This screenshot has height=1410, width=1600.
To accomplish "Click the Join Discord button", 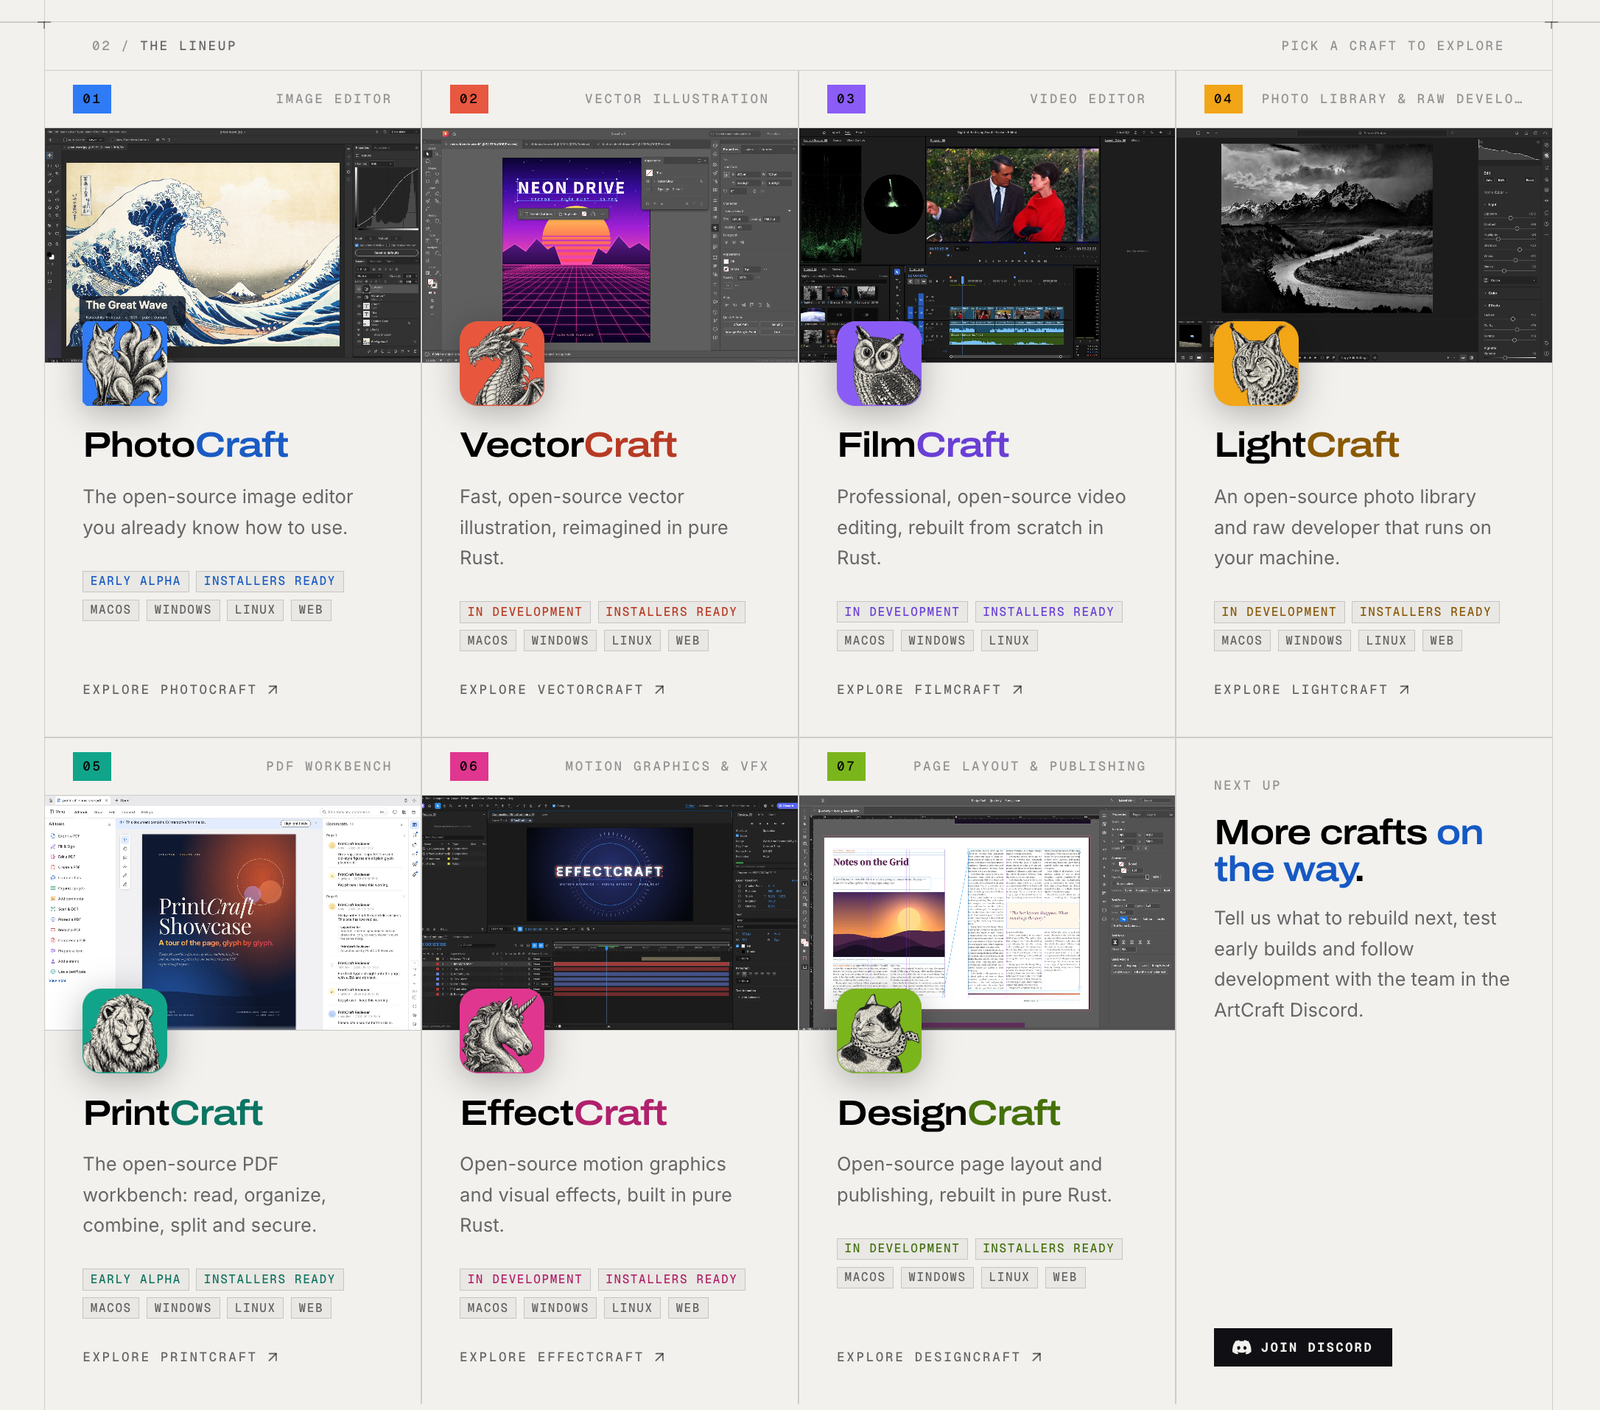I will [1303, 1348].
